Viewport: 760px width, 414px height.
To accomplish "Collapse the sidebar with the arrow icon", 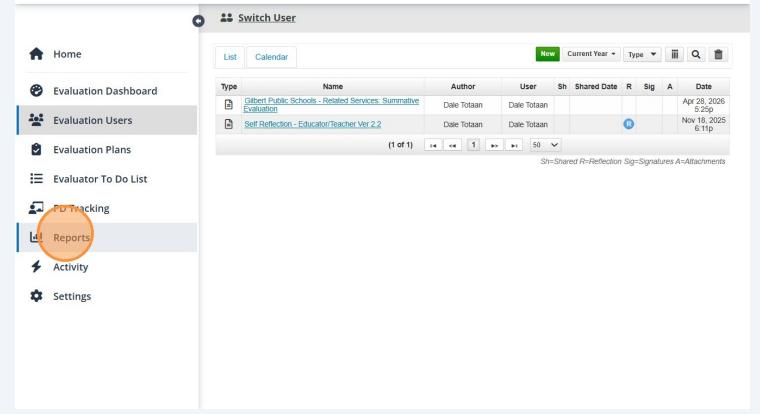I will click(198, 21).
